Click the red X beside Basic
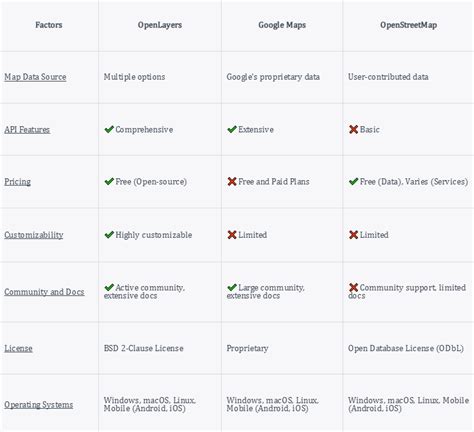This screenshot has height=432, width=474. 353,129
